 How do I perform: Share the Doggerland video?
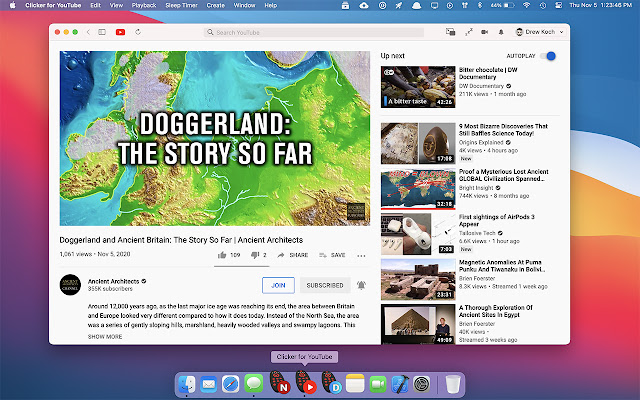(293, 255)
